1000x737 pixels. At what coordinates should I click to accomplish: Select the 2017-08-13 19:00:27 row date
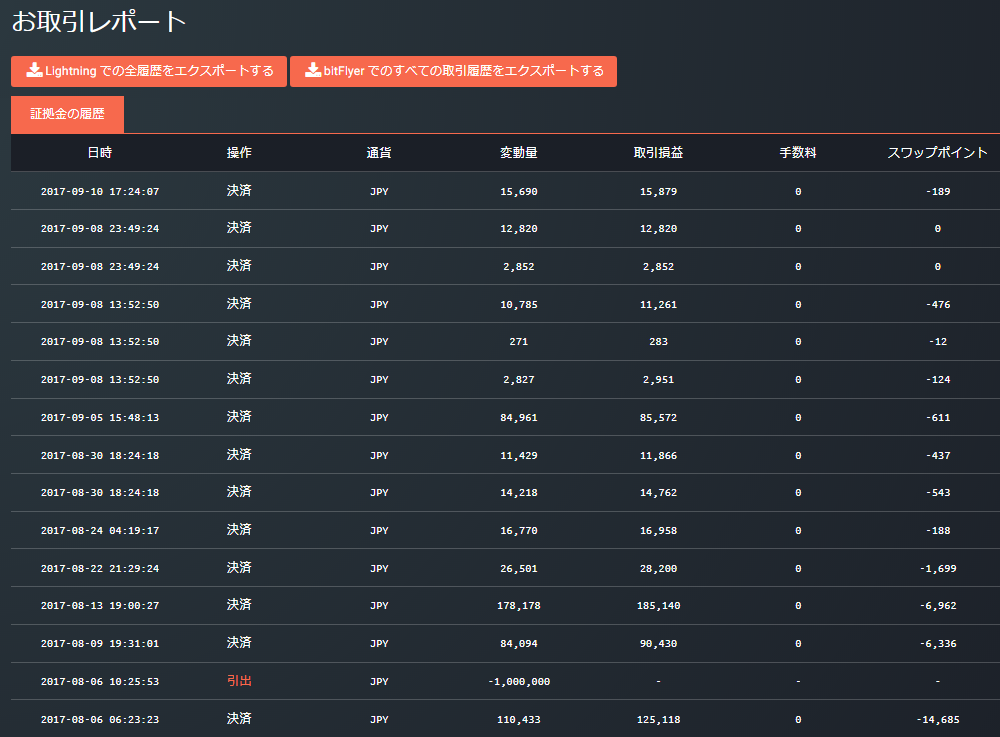pyautogui.click(x=99, y=606)
